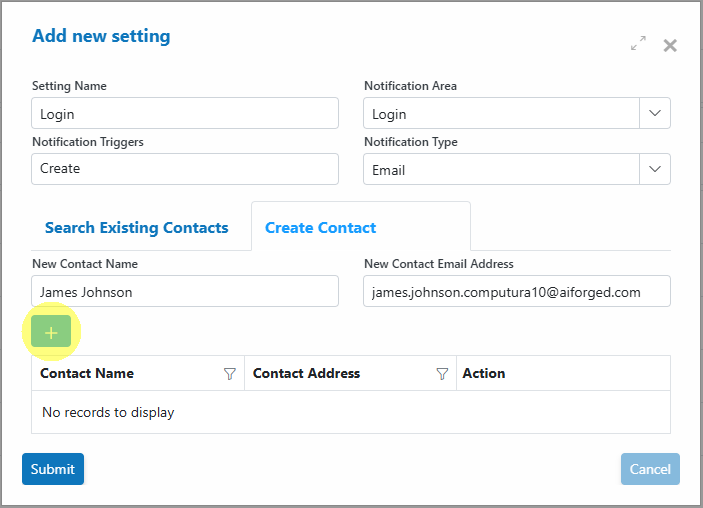Viewport: 703px width, 508px height.
Task: Submit the new setting
Action: [x=53, y=469]
